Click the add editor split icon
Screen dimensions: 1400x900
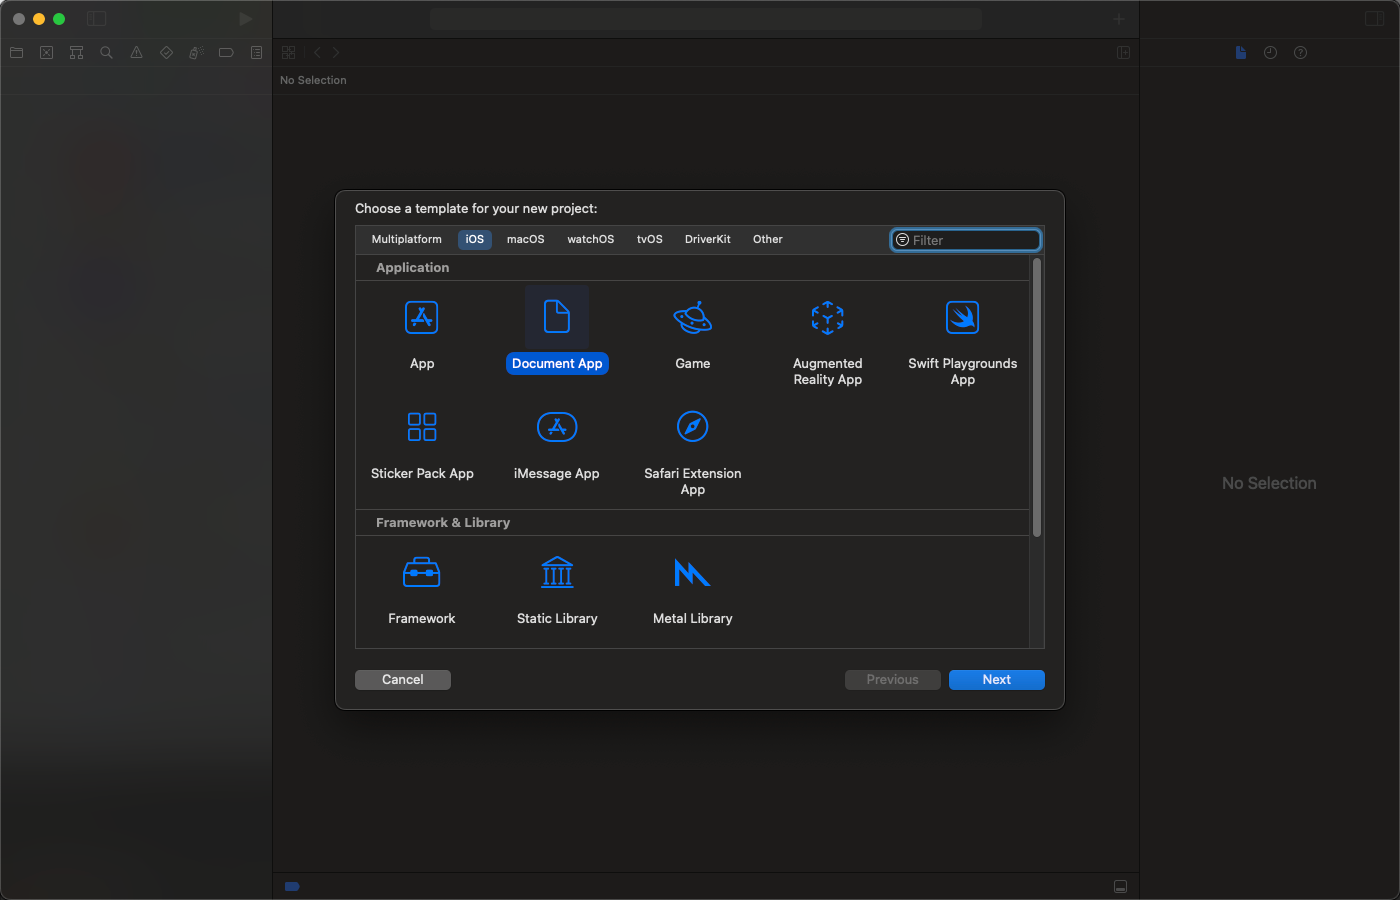pyautogui.click(x=1123, y=52)
